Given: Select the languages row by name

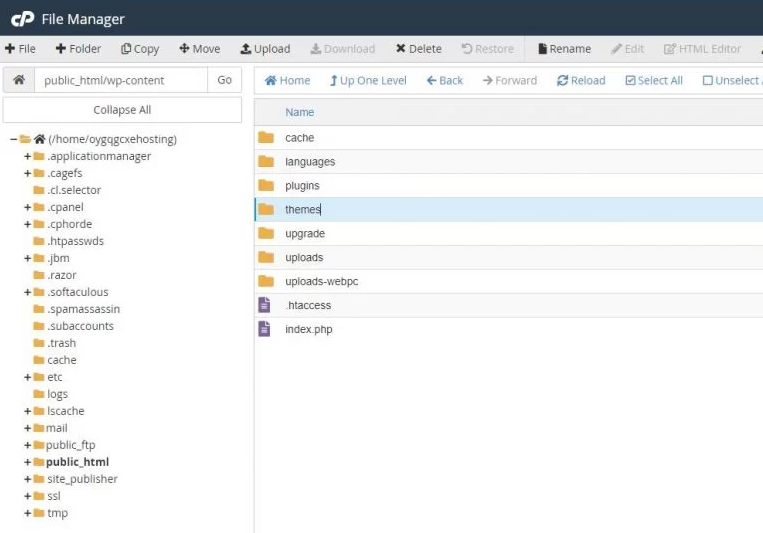Looking at the screenshot, I should click(x=310, y=162).
